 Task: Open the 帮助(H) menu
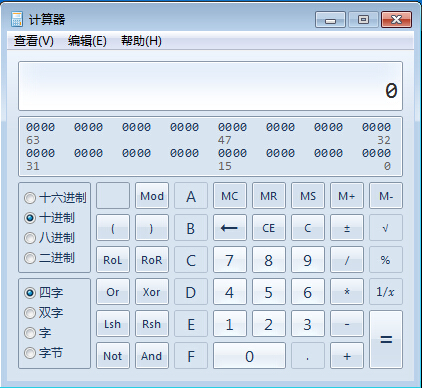click(x=141, y=41)
